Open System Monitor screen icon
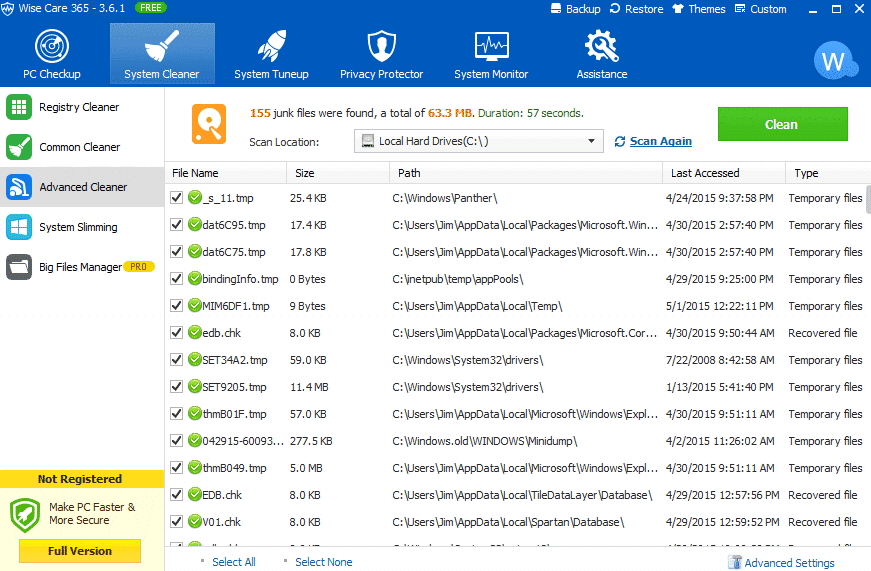 point(492,46)
